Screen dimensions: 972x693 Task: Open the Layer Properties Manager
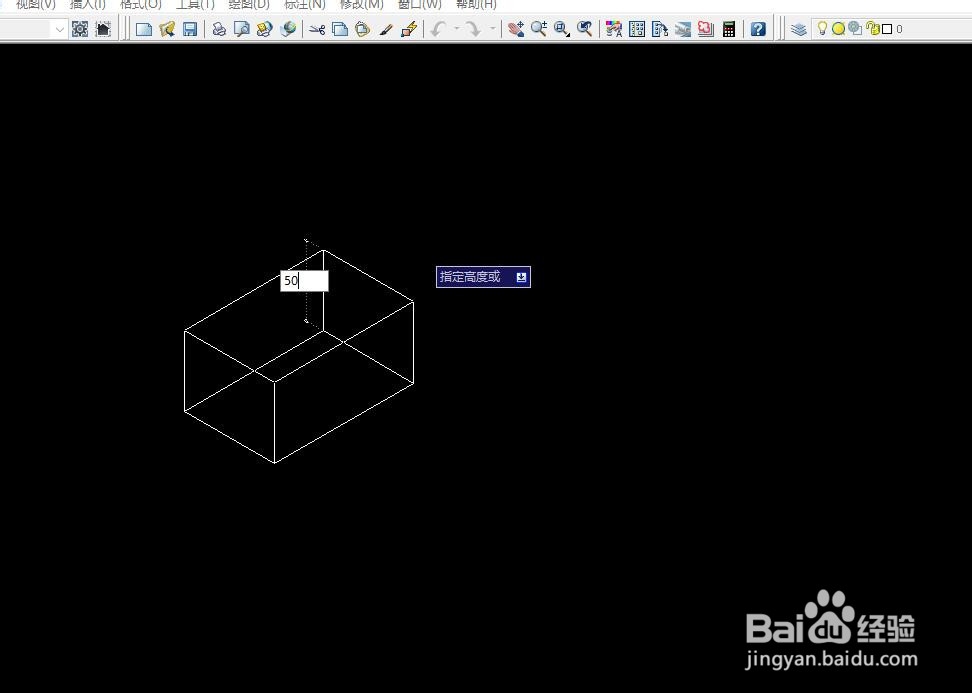coord(799,29)
